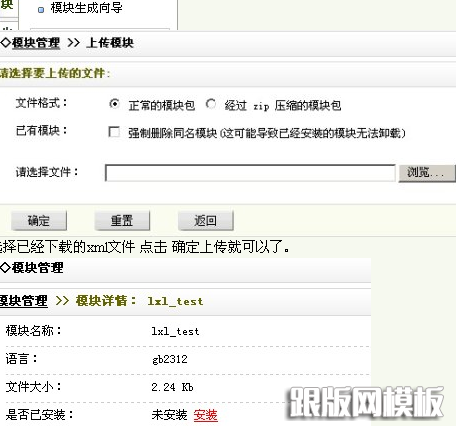Enable 强制删除同名模块 checkbox
The image size is (456, 426).
click(114, 132)
